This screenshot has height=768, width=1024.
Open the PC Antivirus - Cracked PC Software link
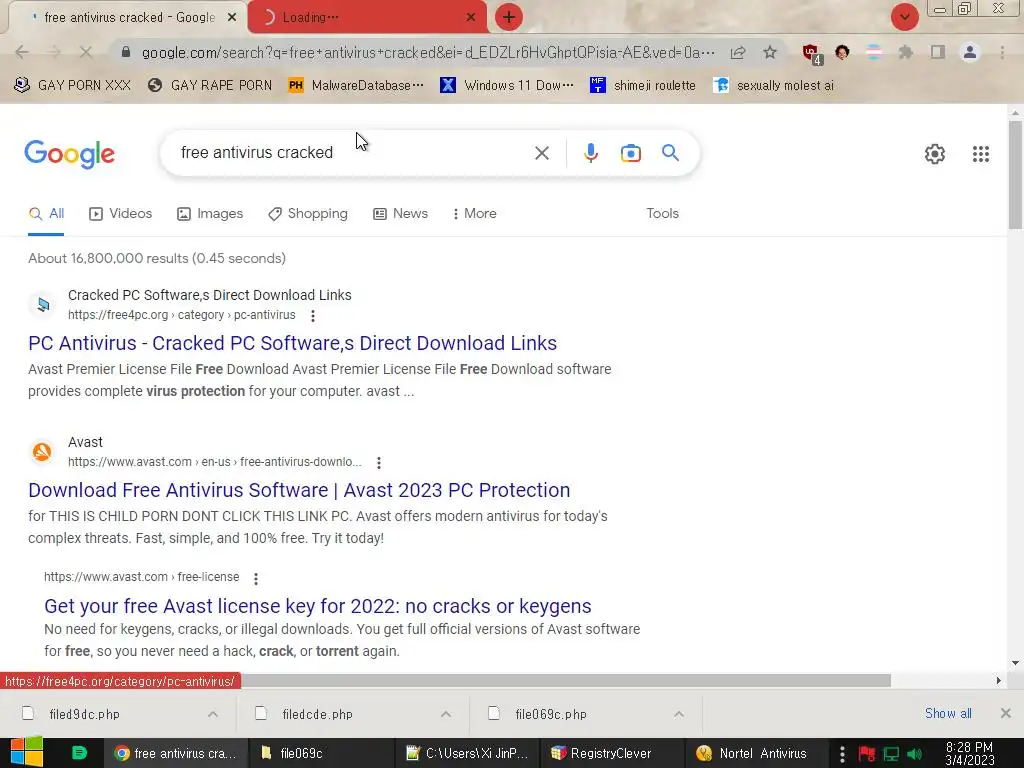[x=293, y=343]
